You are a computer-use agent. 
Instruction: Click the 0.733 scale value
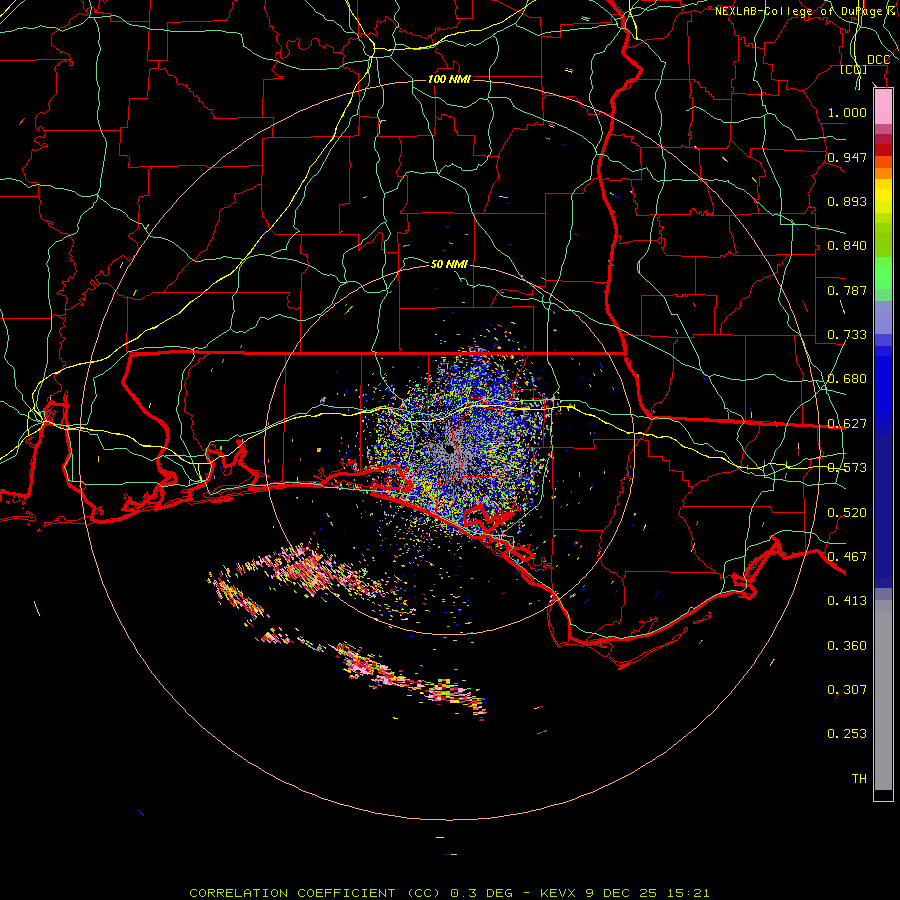point(847,335)
